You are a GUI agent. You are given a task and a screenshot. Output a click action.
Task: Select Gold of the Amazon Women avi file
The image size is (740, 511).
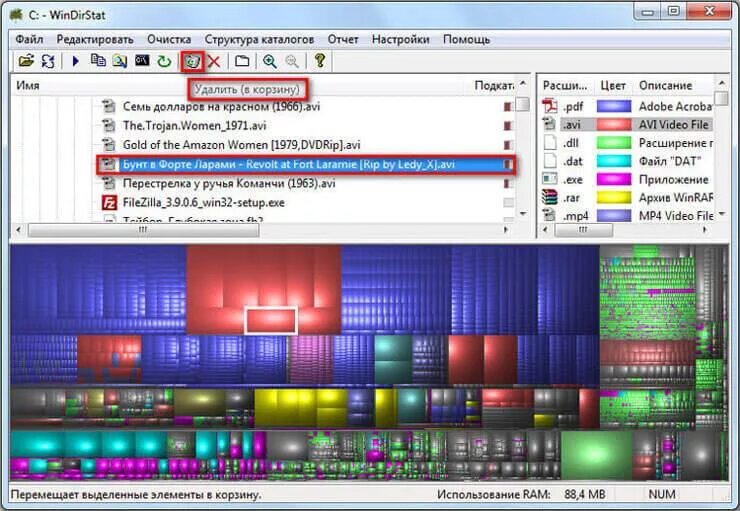pyautogui.click(x=241, y=145)
